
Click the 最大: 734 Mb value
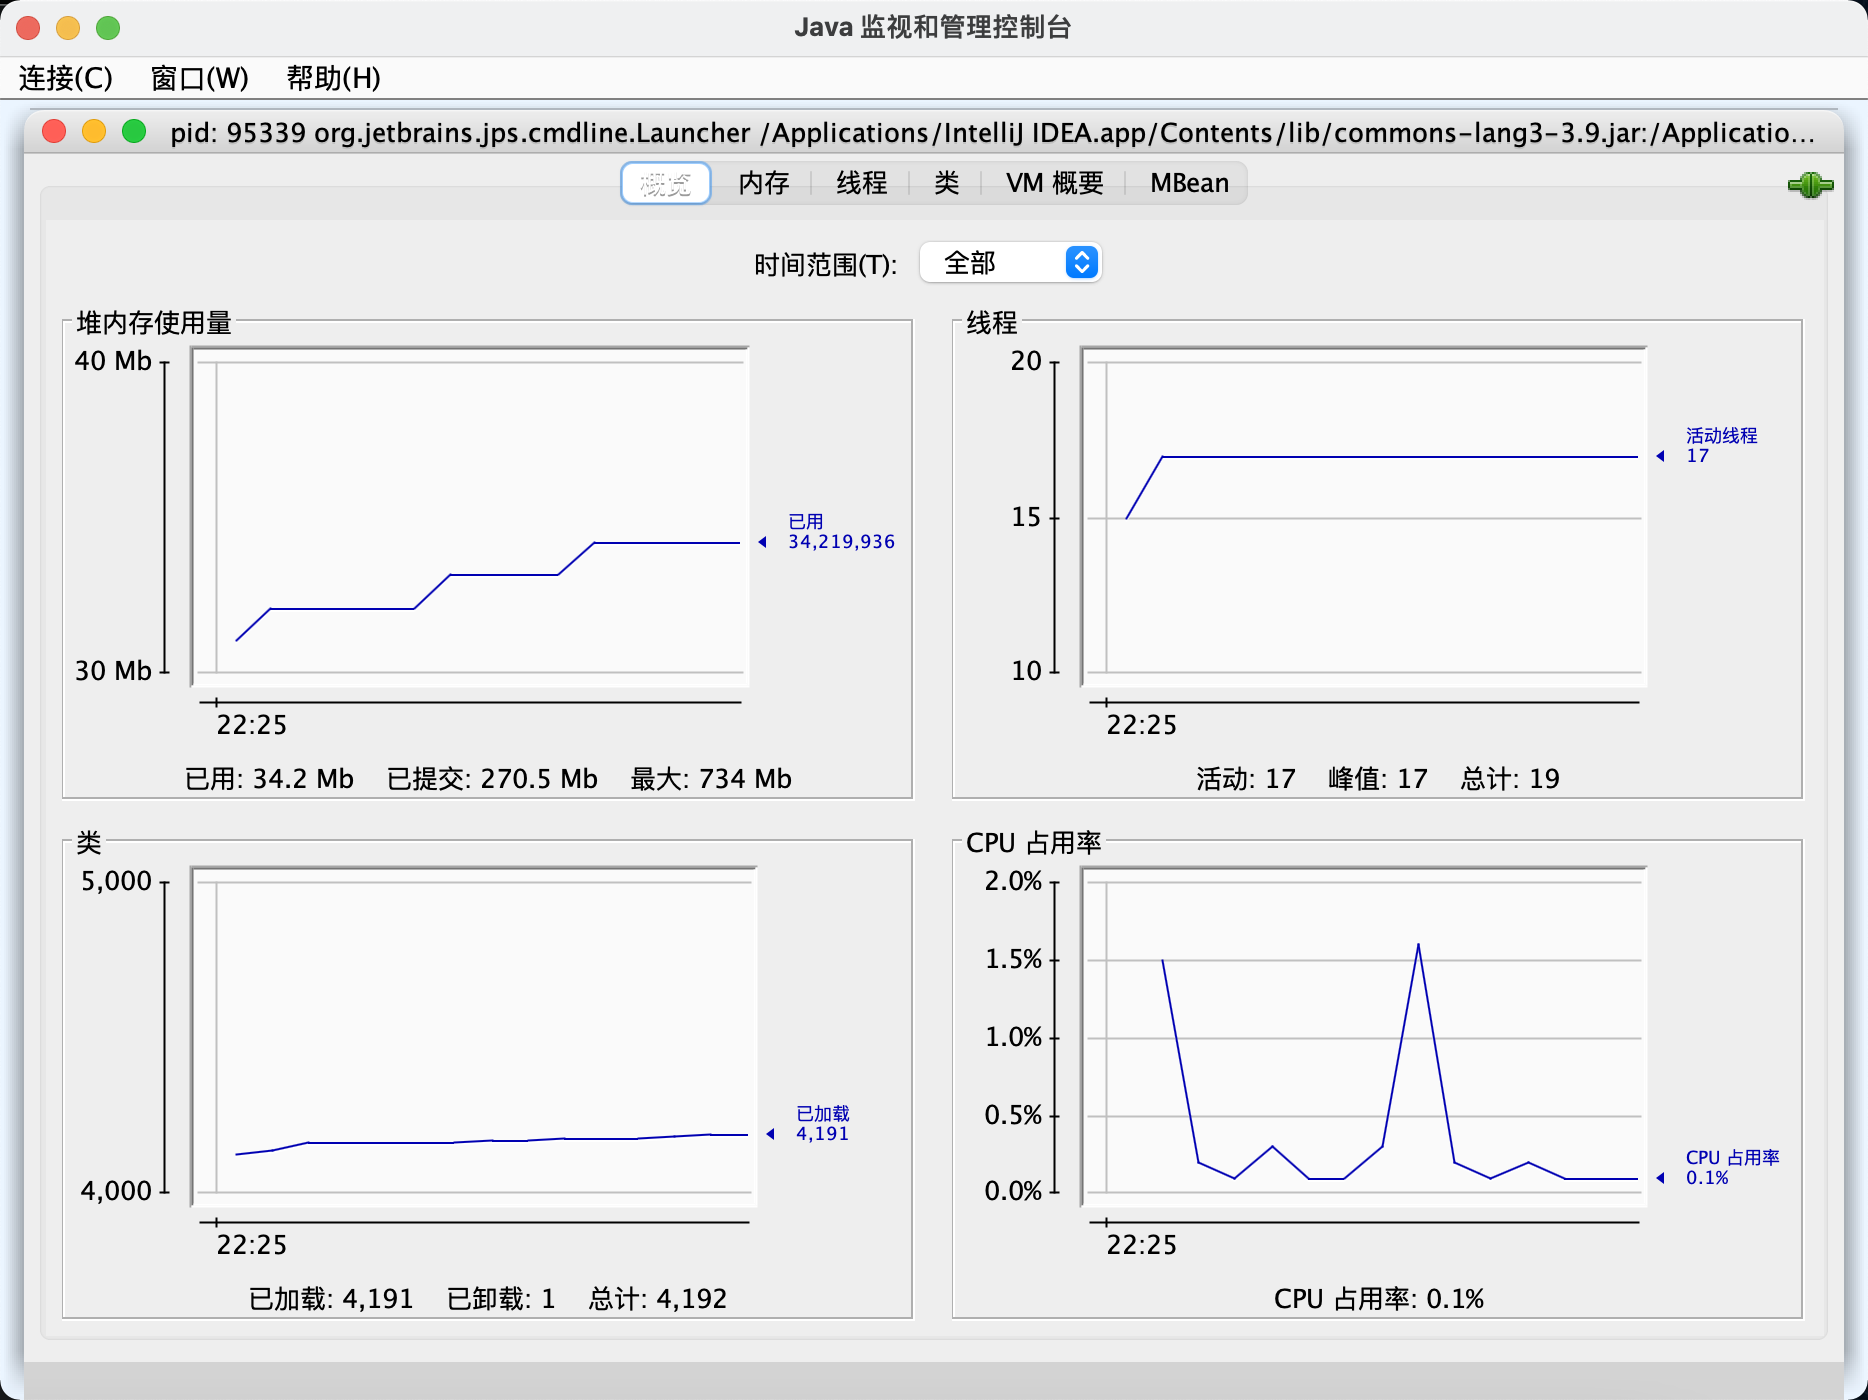(x=711, y=779)
